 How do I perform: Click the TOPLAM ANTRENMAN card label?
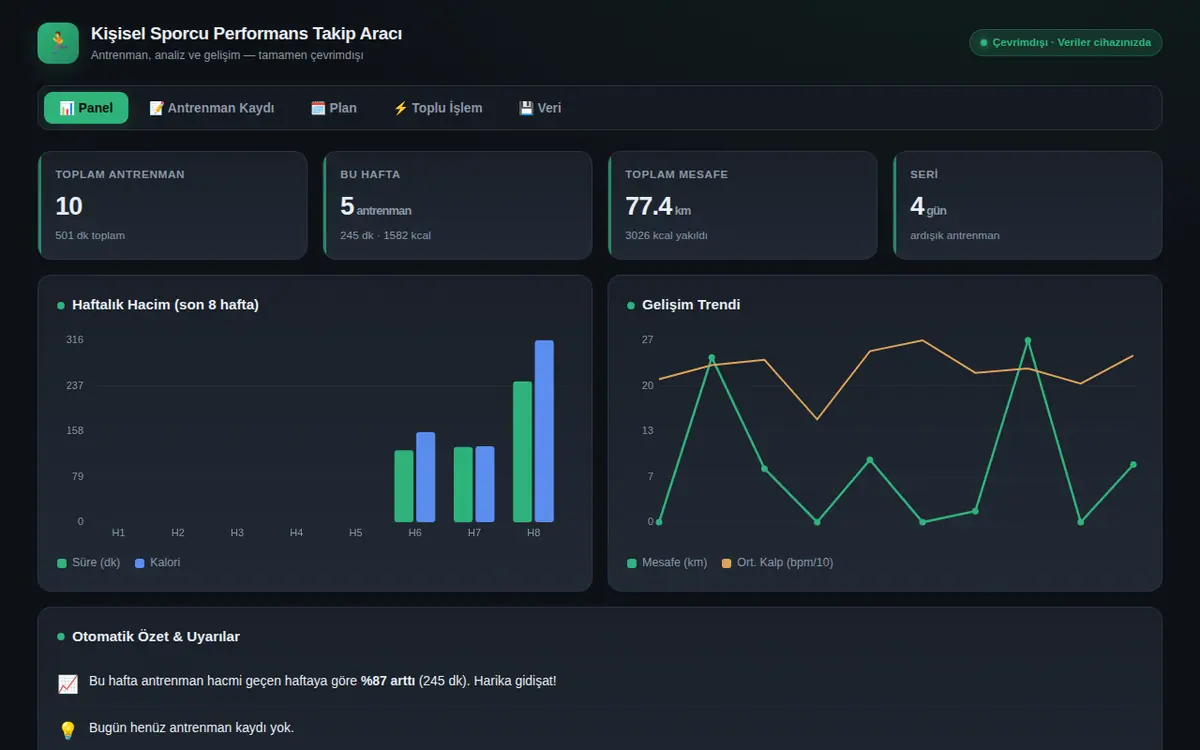pos(120,174)
